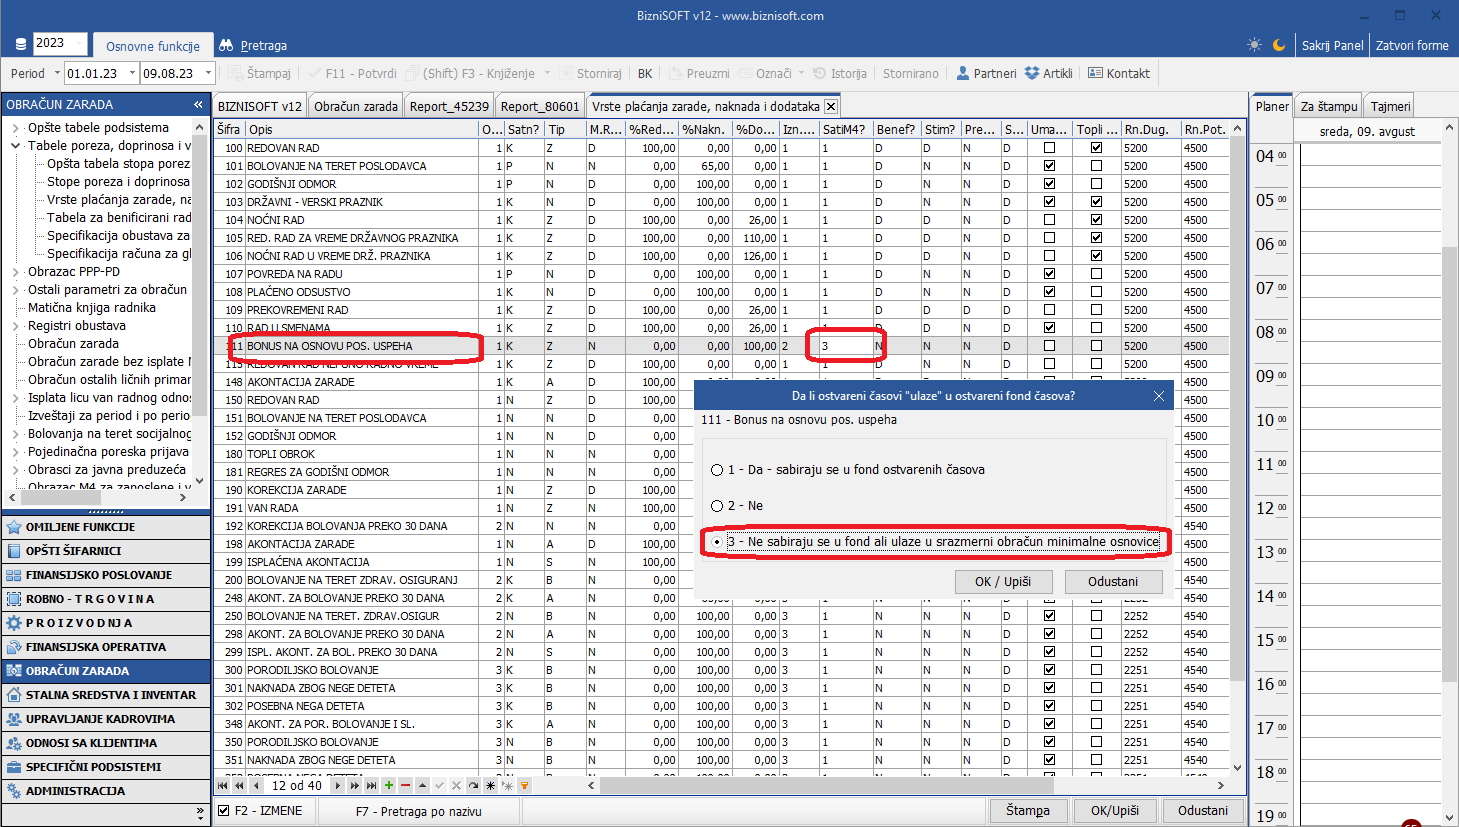Open OMILJENE FUNKCIJE module
The image size is (1459, 827).
click(105, 527)
